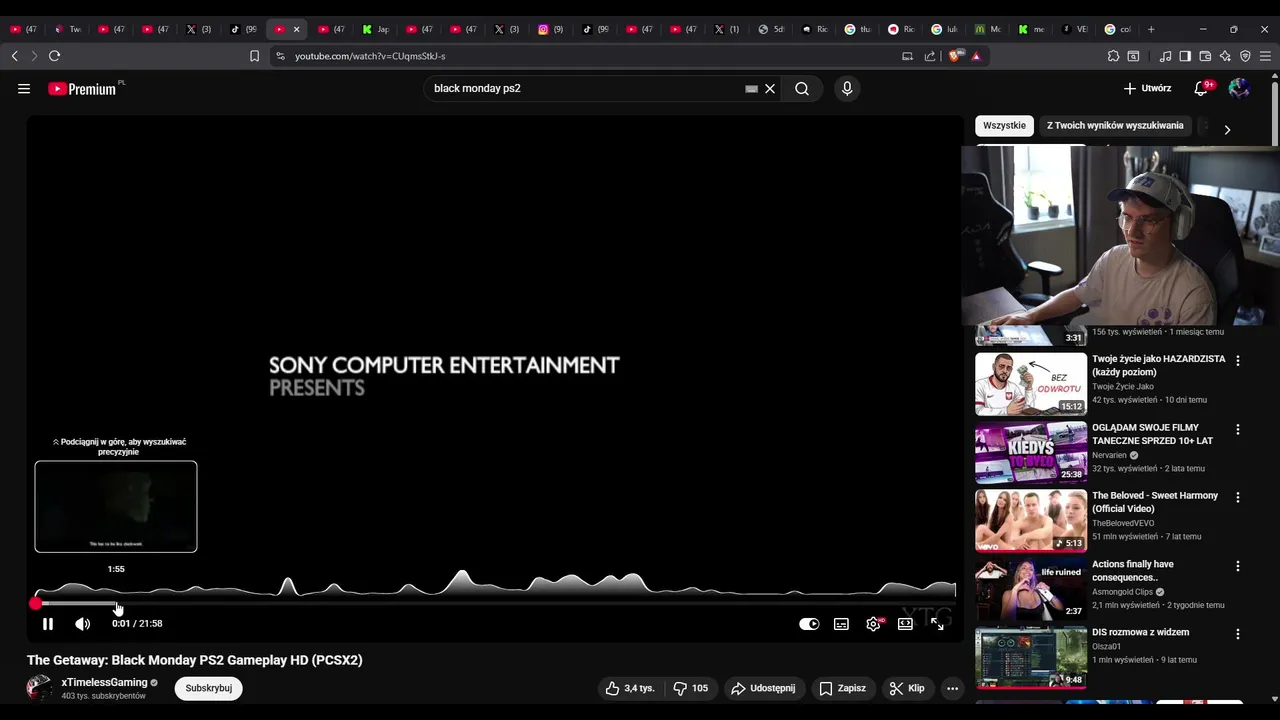The image size is (1280, 720).
Task: Enter fullscreen mode
Action: 937,623
